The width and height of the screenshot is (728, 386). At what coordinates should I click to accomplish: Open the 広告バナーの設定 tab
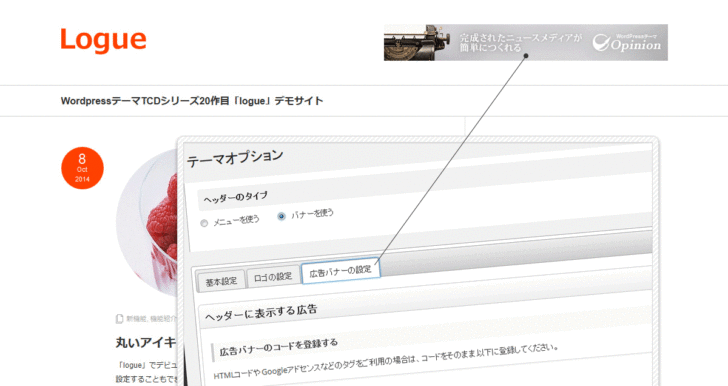click(341, 270)
